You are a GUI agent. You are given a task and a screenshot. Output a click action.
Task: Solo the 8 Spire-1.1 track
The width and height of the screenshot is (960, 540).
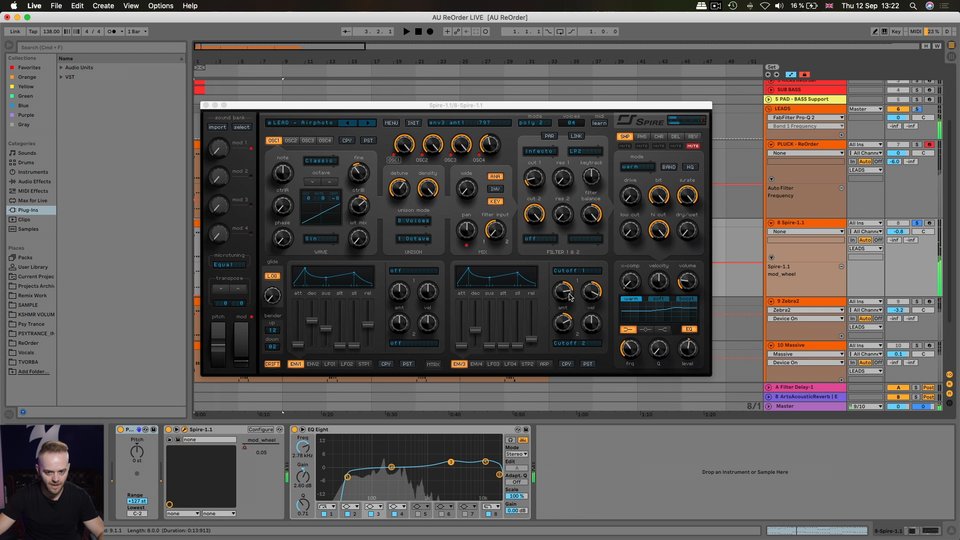pyautogui.click(x=917, y=223)
